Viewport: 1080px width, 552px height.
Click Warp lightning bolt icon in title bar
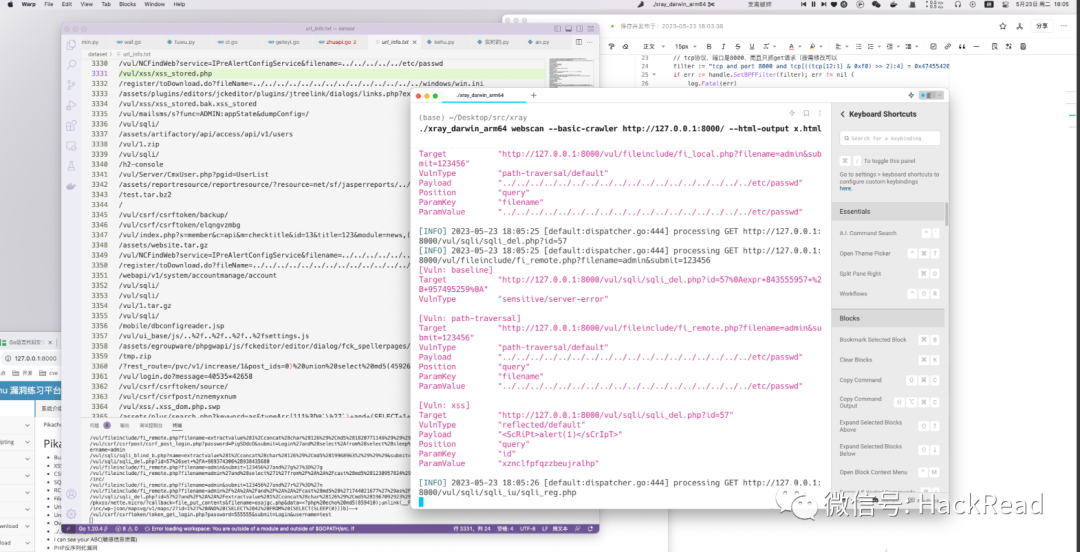911,95
